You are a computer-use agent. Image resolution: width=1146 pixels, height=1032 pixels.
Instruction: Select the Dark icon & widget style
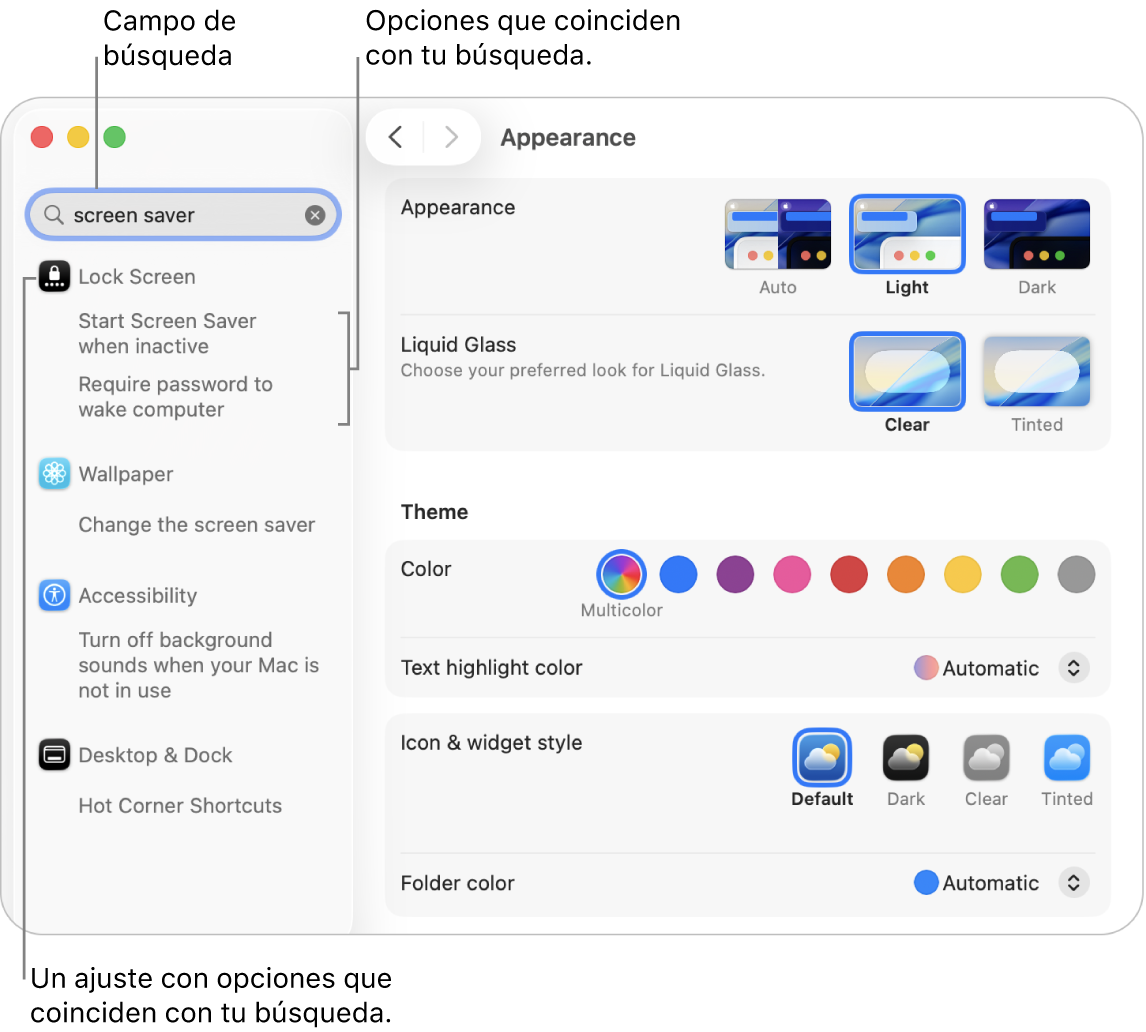(905, 758)
